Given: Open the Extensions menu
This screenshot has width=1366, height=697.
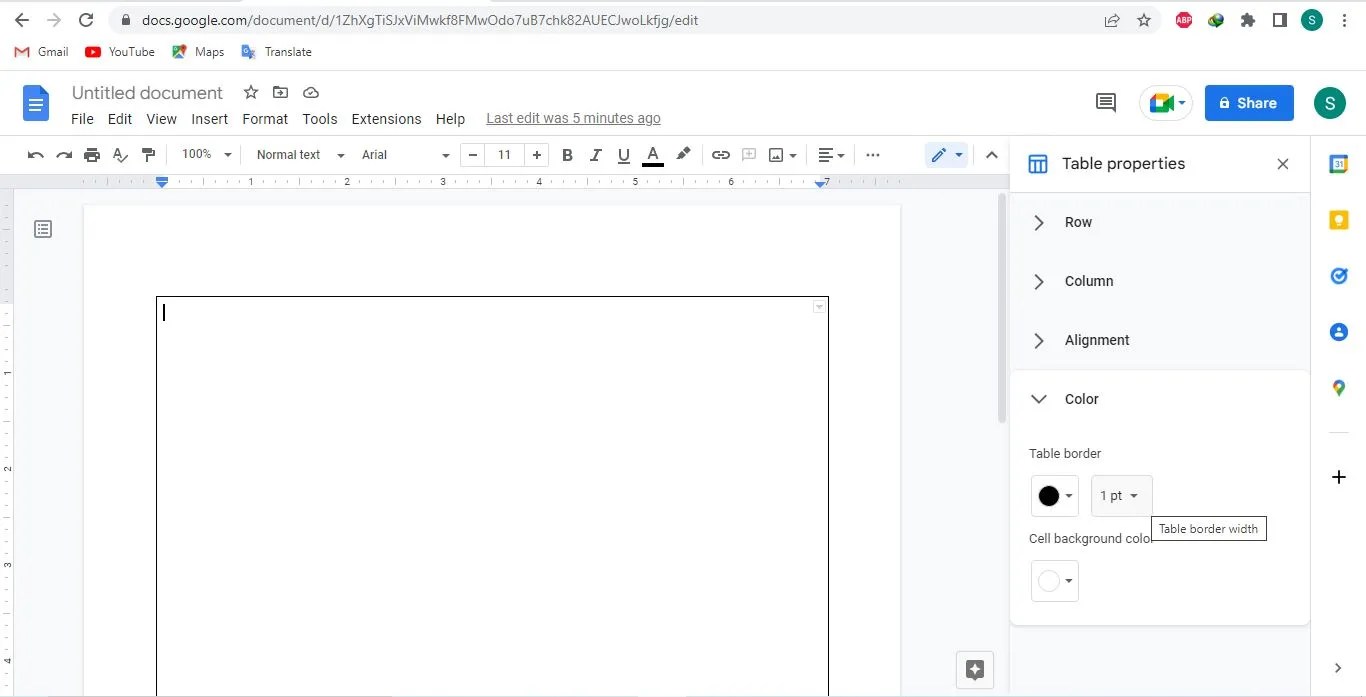Looking at the screenshot, I should [386, 118].
